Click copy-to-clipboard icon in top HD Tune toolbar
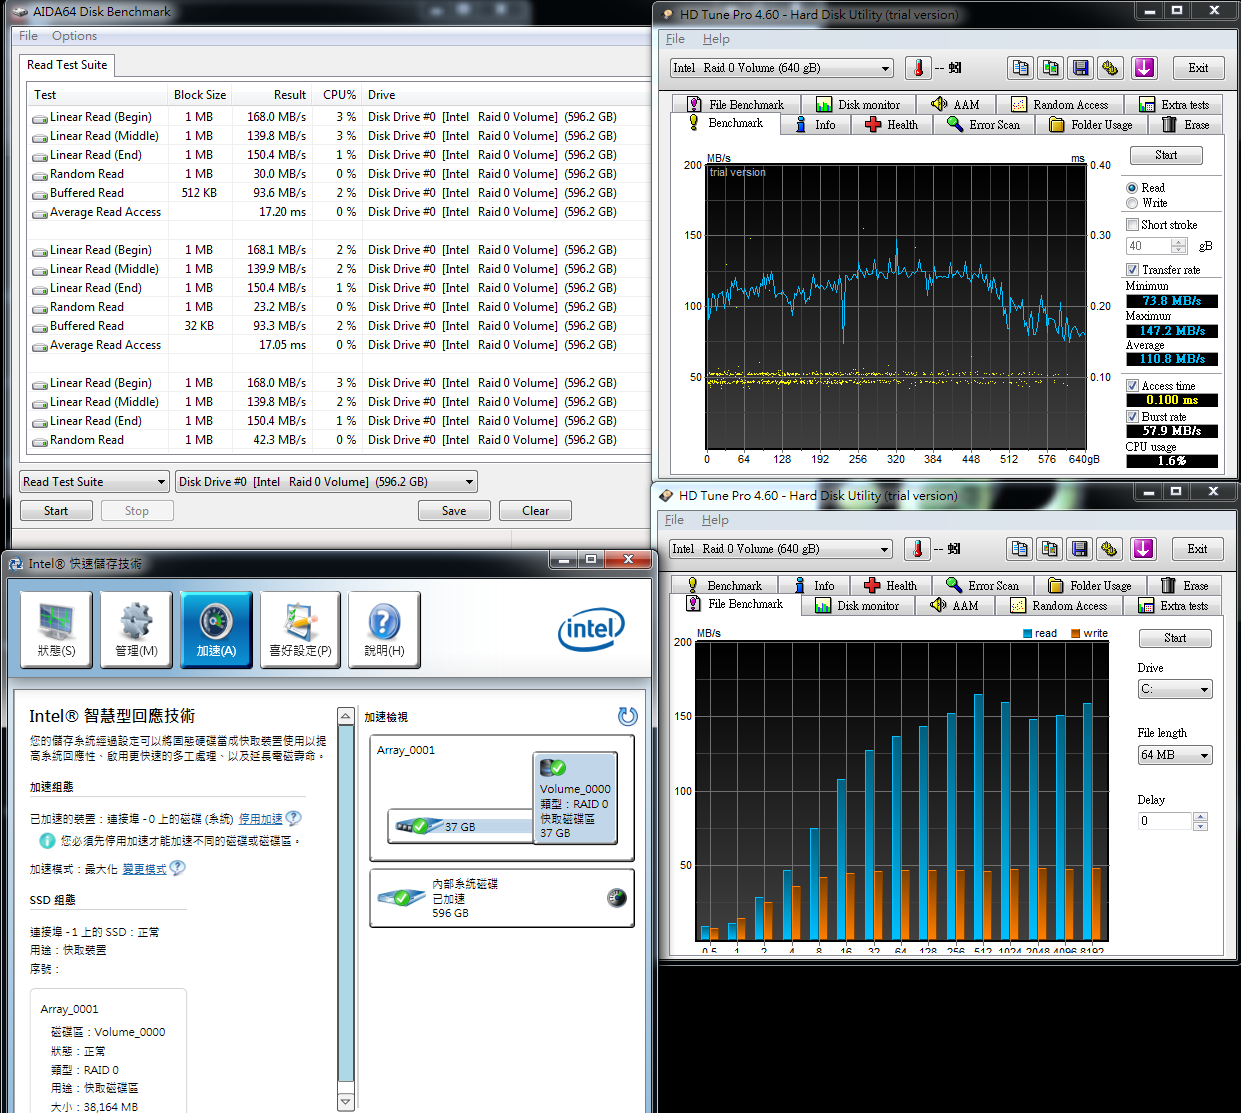 tap(1020, 68)
